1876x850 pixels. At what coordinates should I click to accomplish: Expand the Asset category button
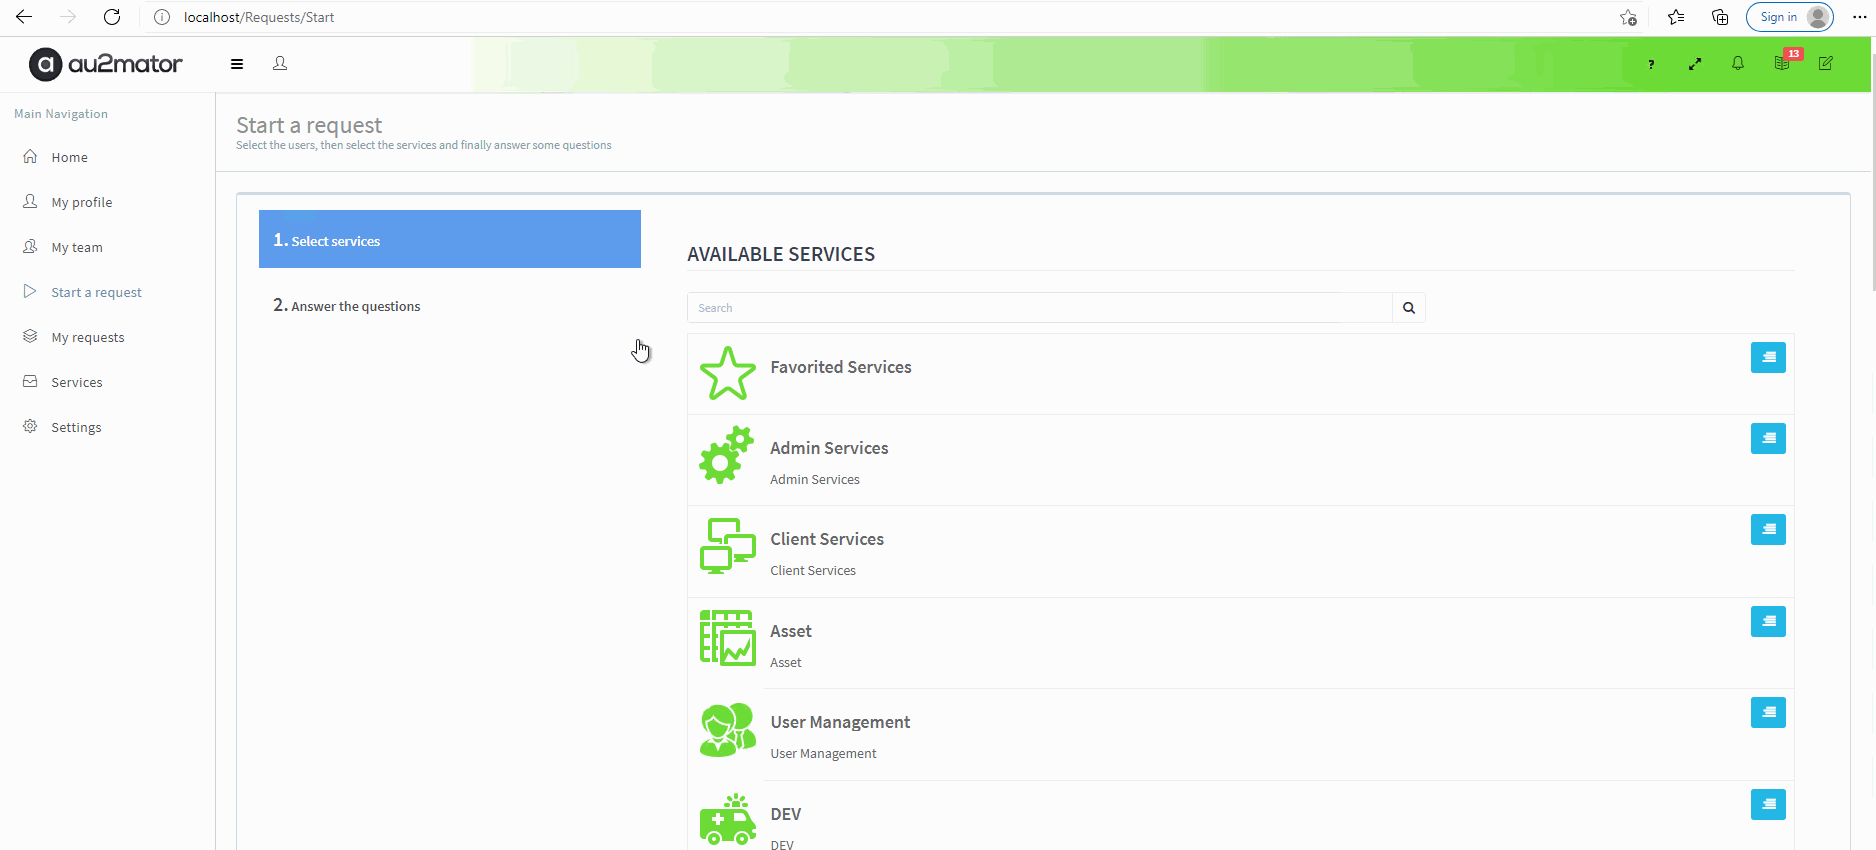[x=1767, y=622]
